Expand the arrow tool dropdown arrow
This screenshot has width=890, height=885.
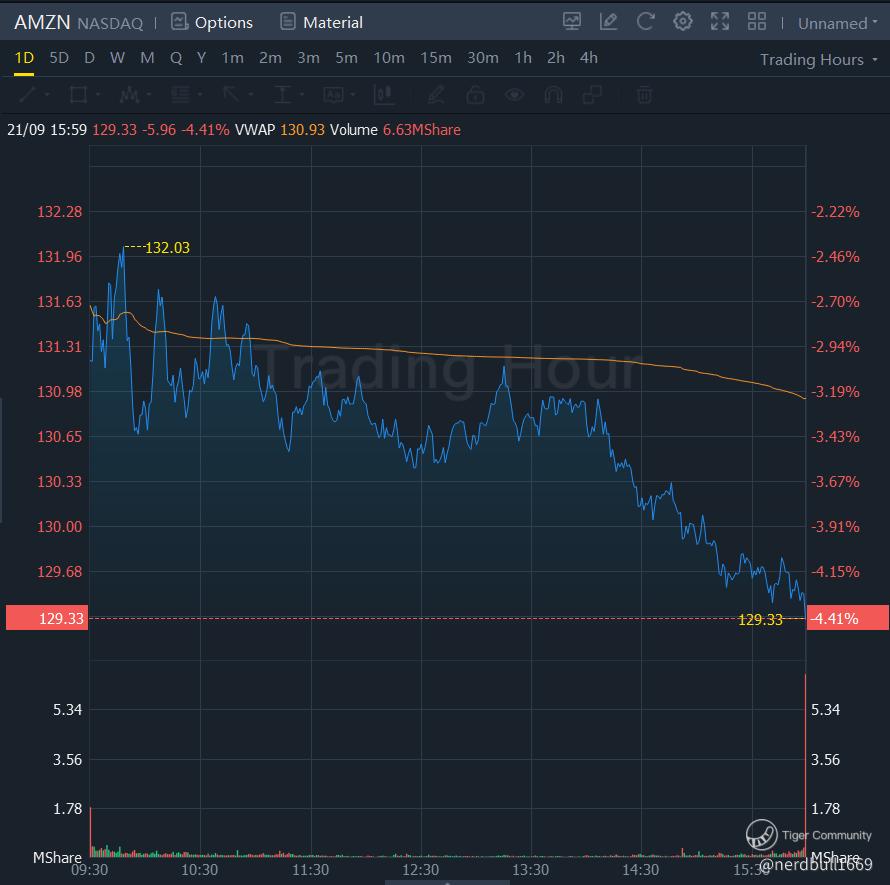[250, 94]
